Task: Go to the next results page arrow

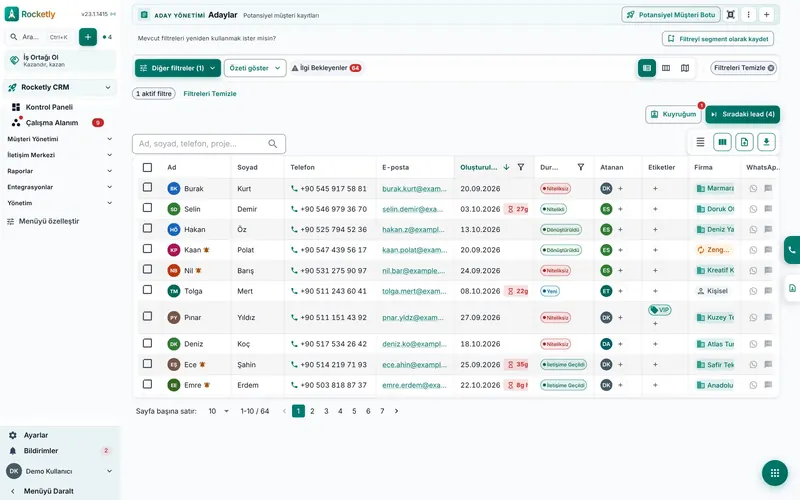Action: click(x=396, y=411)
